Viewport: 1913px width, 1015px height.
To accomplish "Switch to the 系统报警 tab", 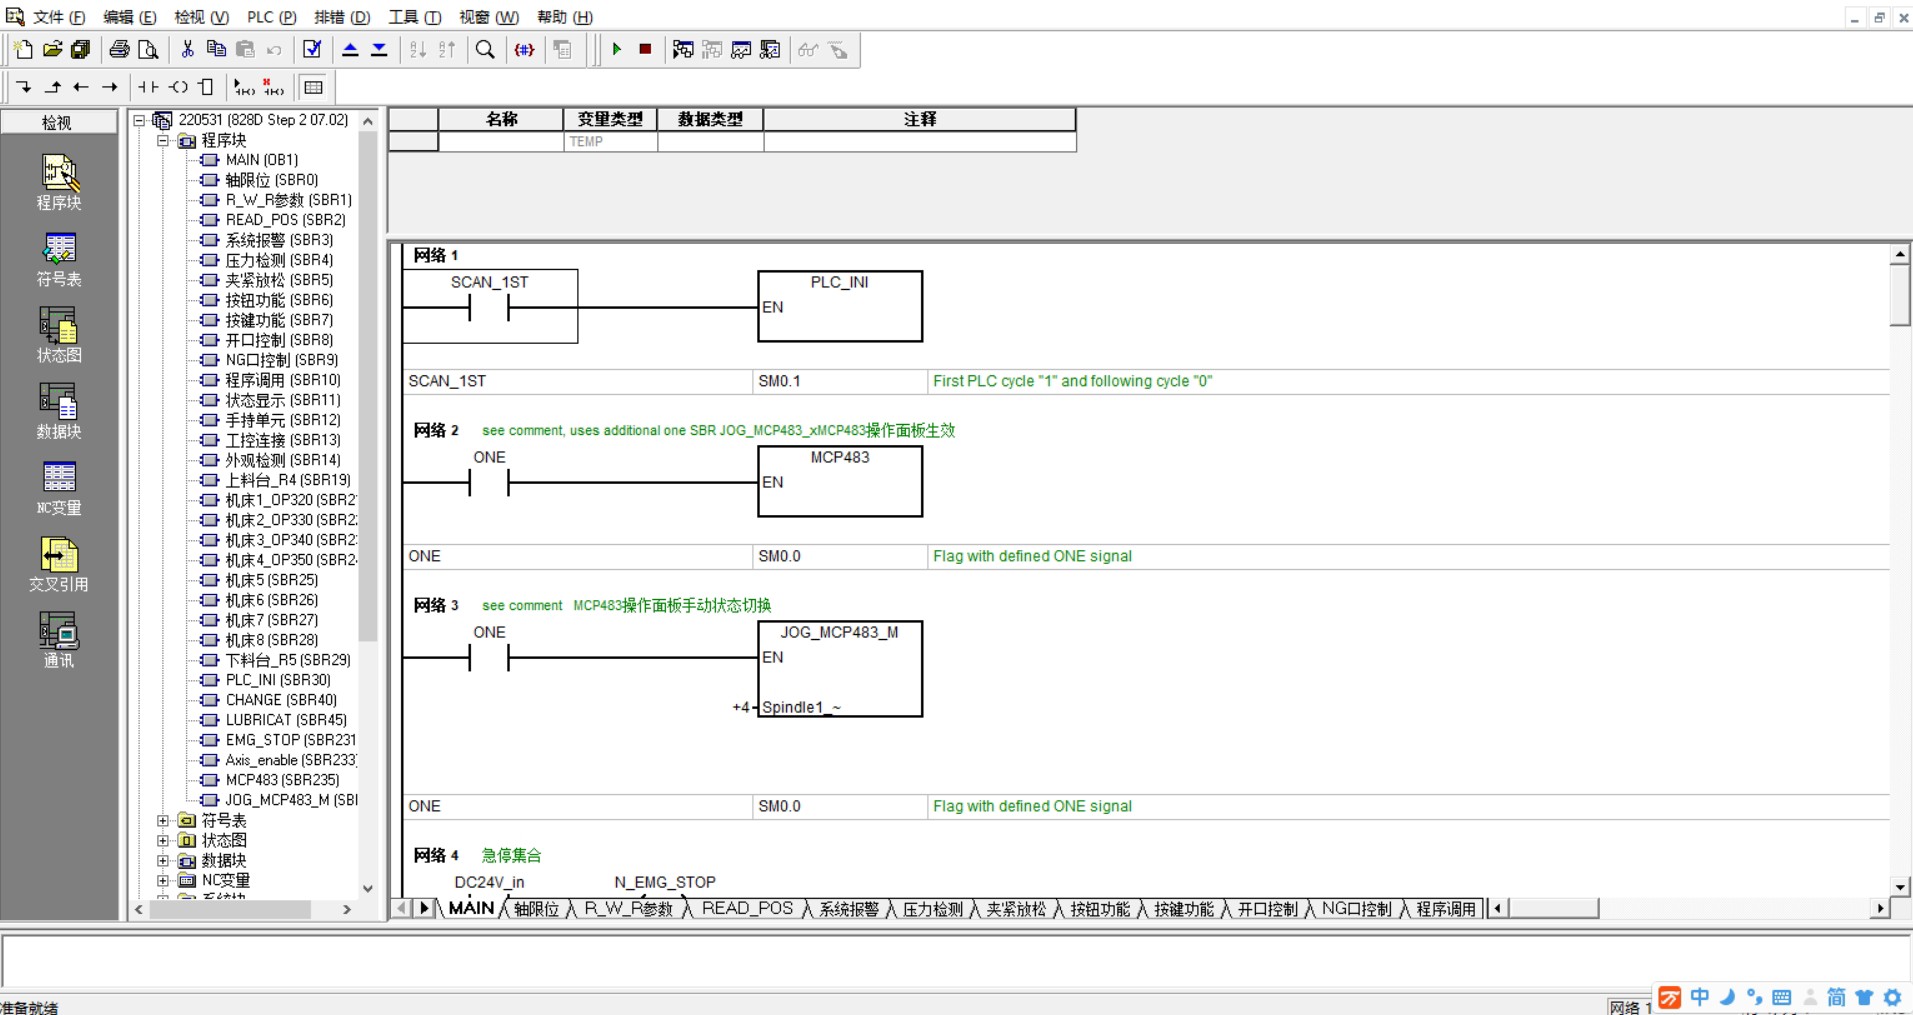I will [848, 908].
